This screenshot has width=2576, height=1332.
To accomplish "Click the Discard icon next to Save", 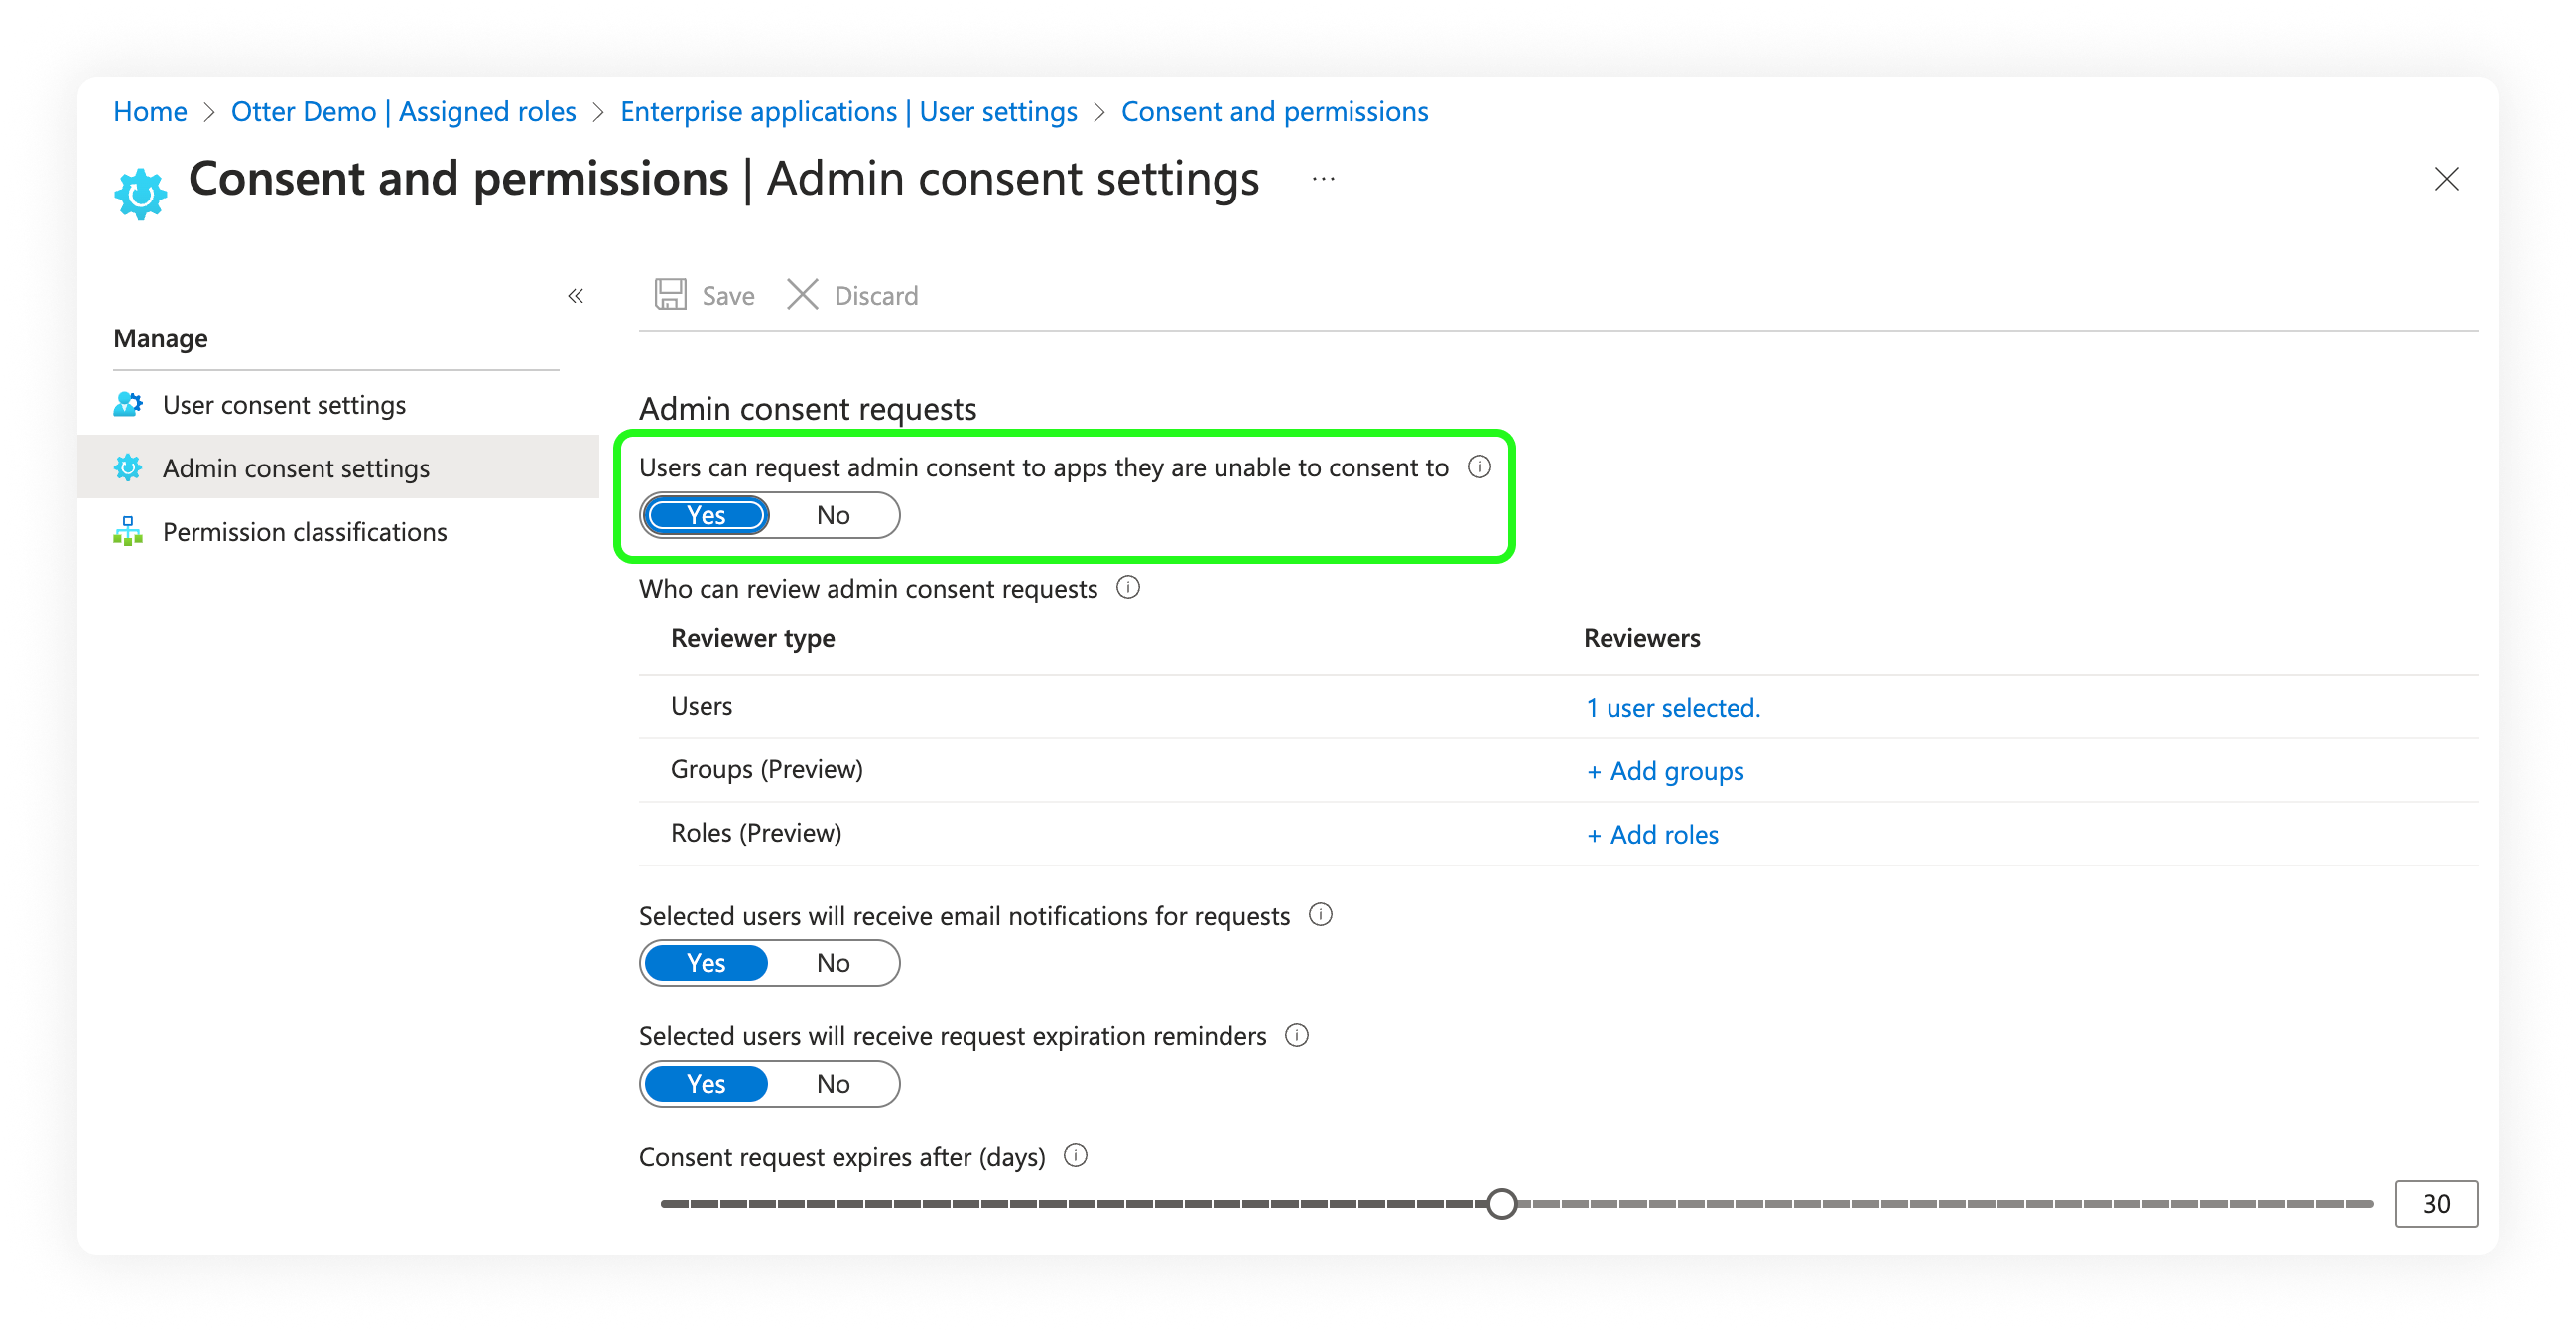I will 802,294.
